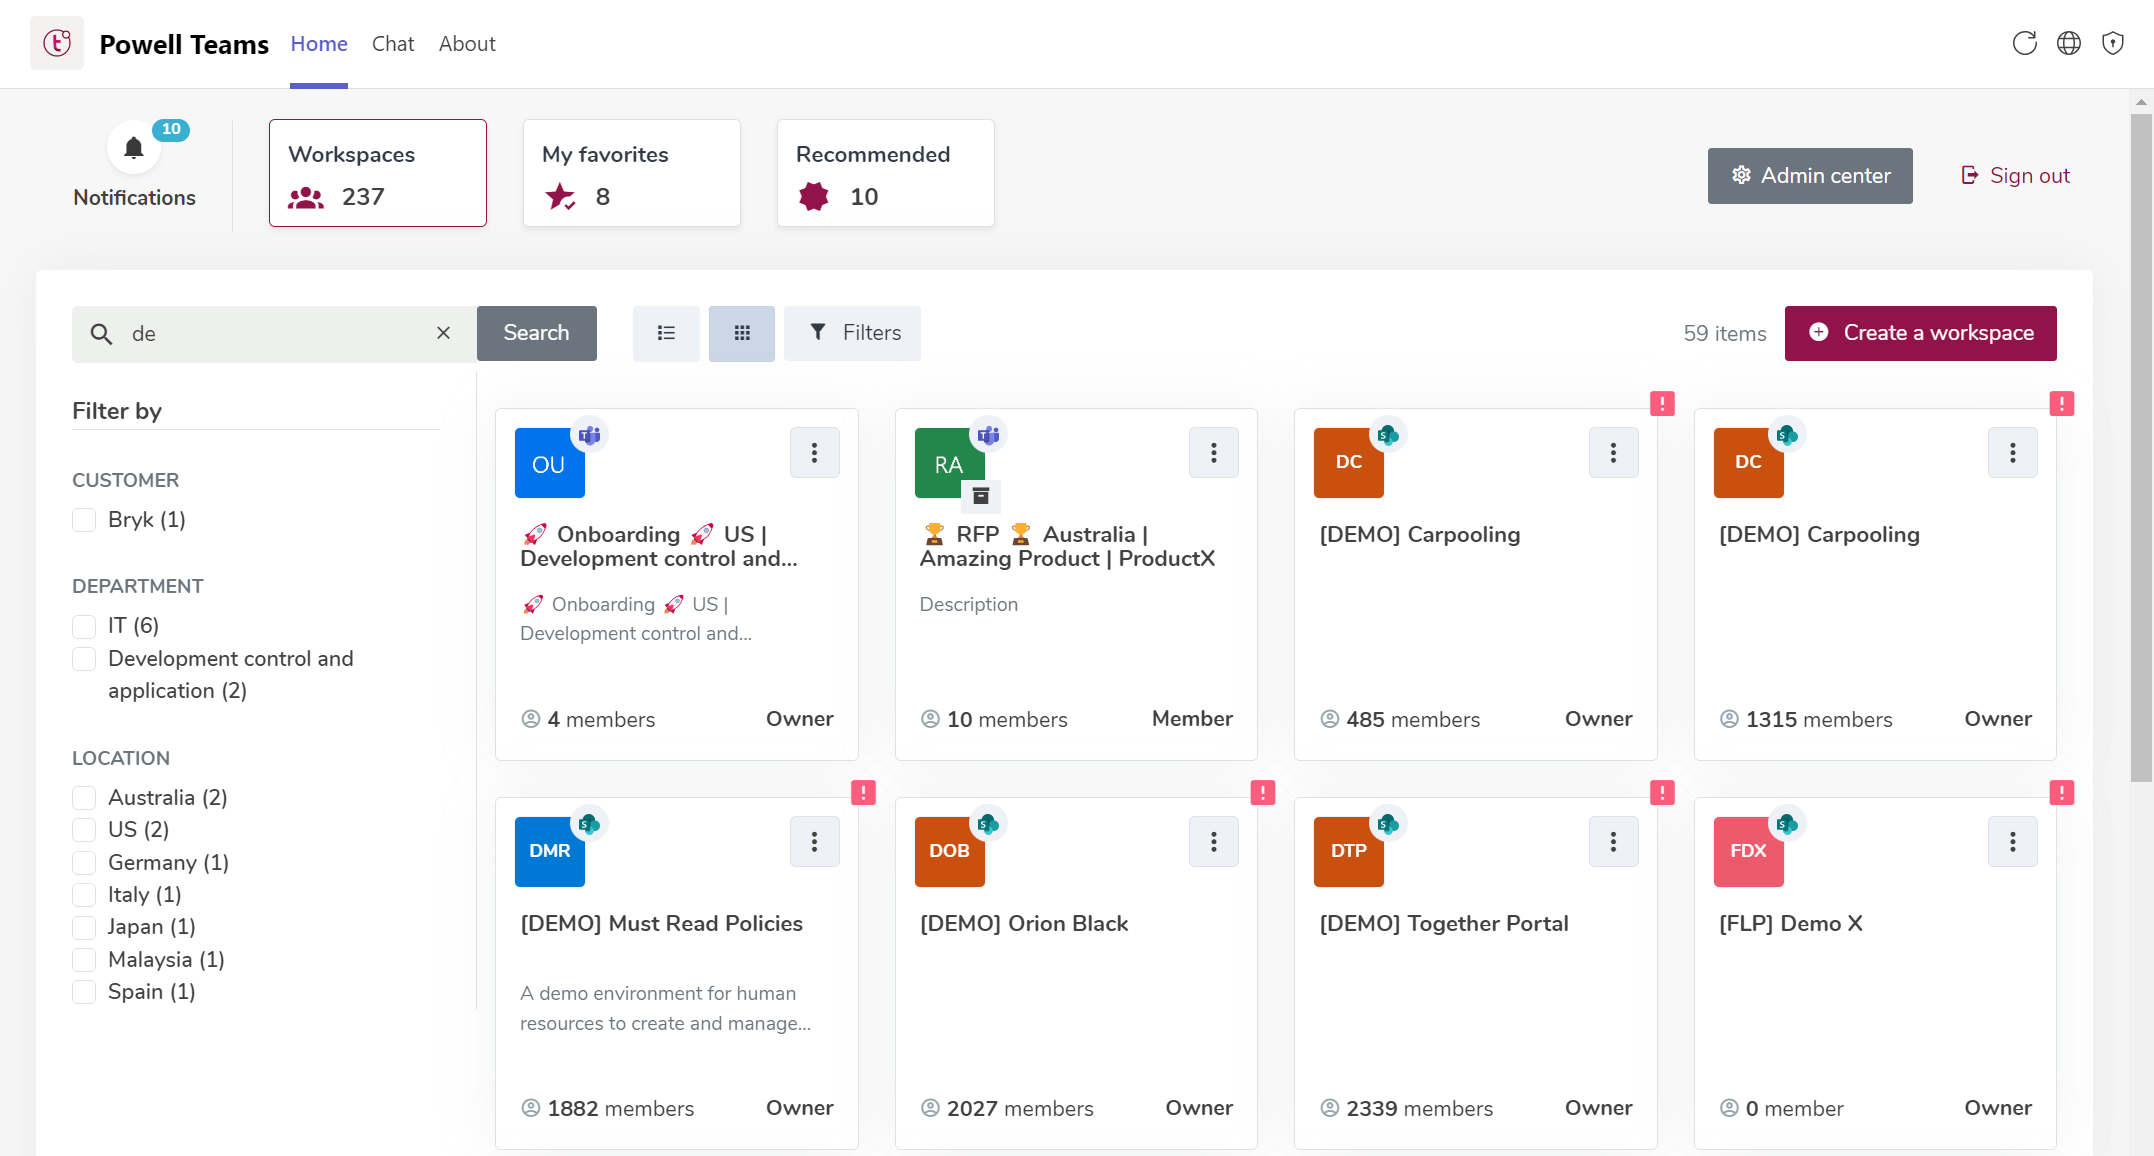
Task: Click Sign out link
Action: (2016, 176)
